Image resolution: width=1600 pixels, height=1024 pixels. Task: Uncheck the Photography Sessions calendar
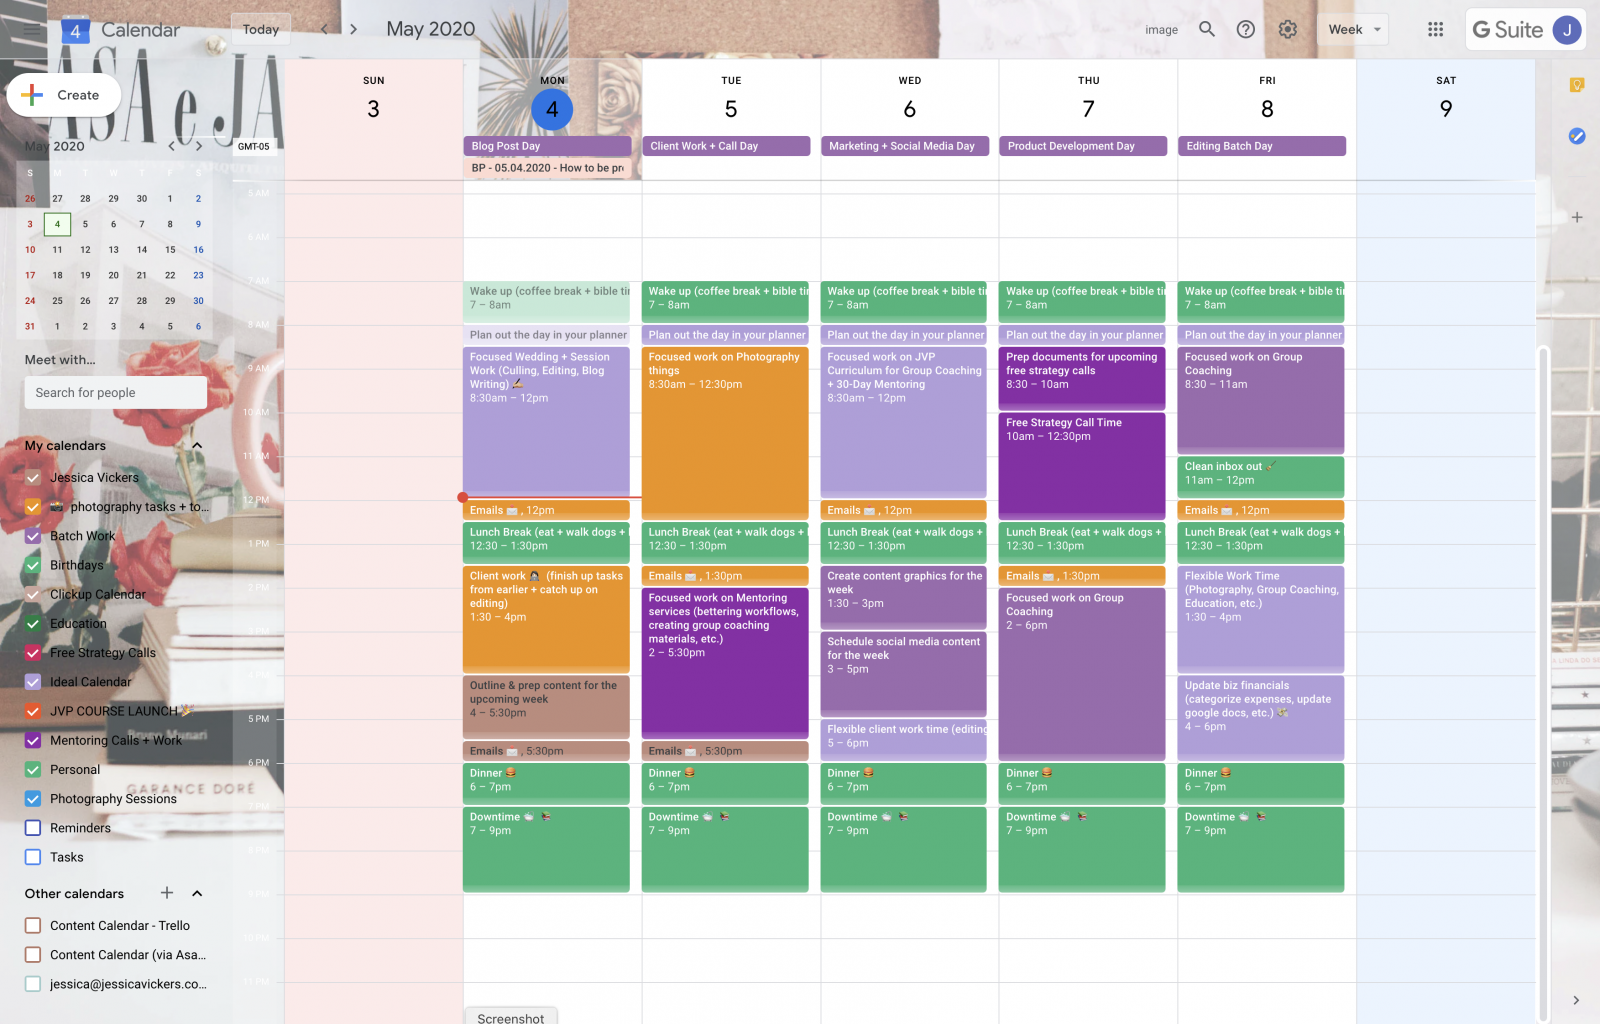[33, 799]
